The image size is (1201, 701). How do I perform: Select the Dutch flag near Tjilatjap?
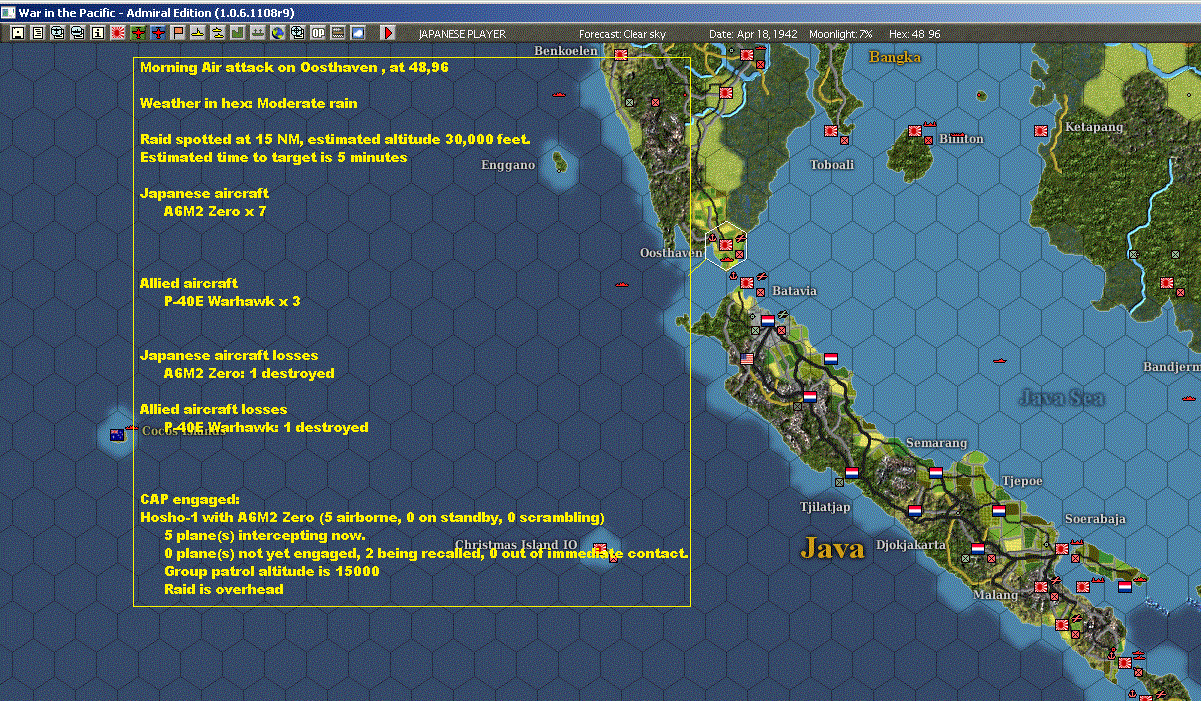pyautogui.click(x=852, y=472)
